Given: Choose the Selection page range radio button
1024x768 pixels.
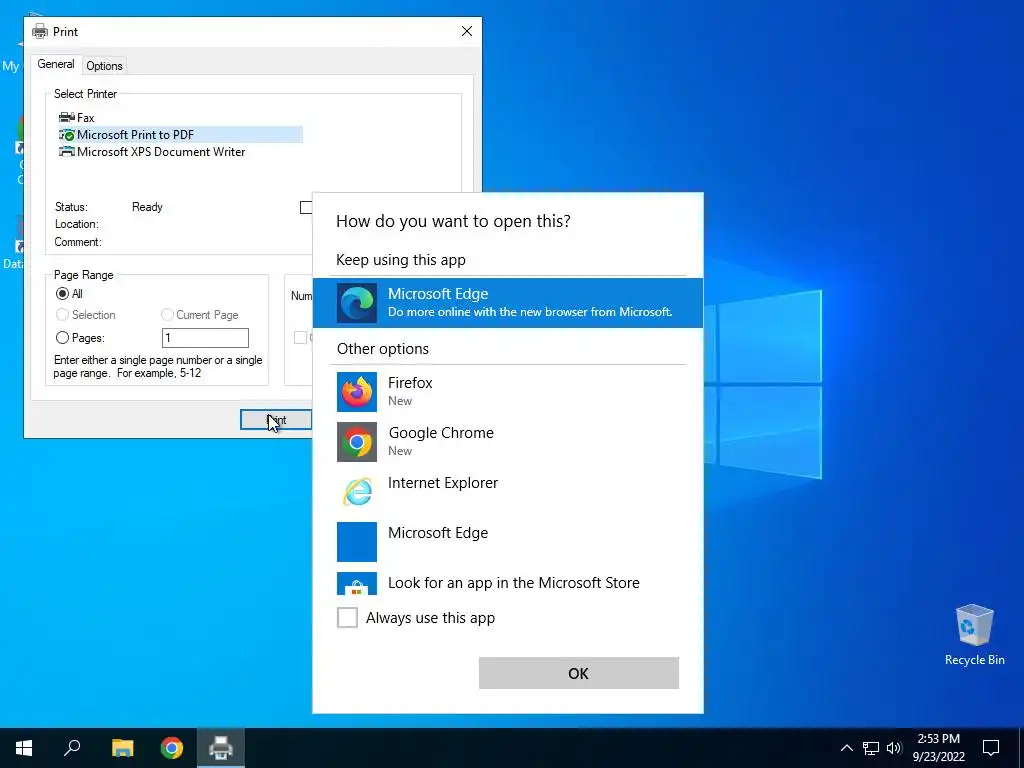Looking at the screenshot, I should (62, 315).
